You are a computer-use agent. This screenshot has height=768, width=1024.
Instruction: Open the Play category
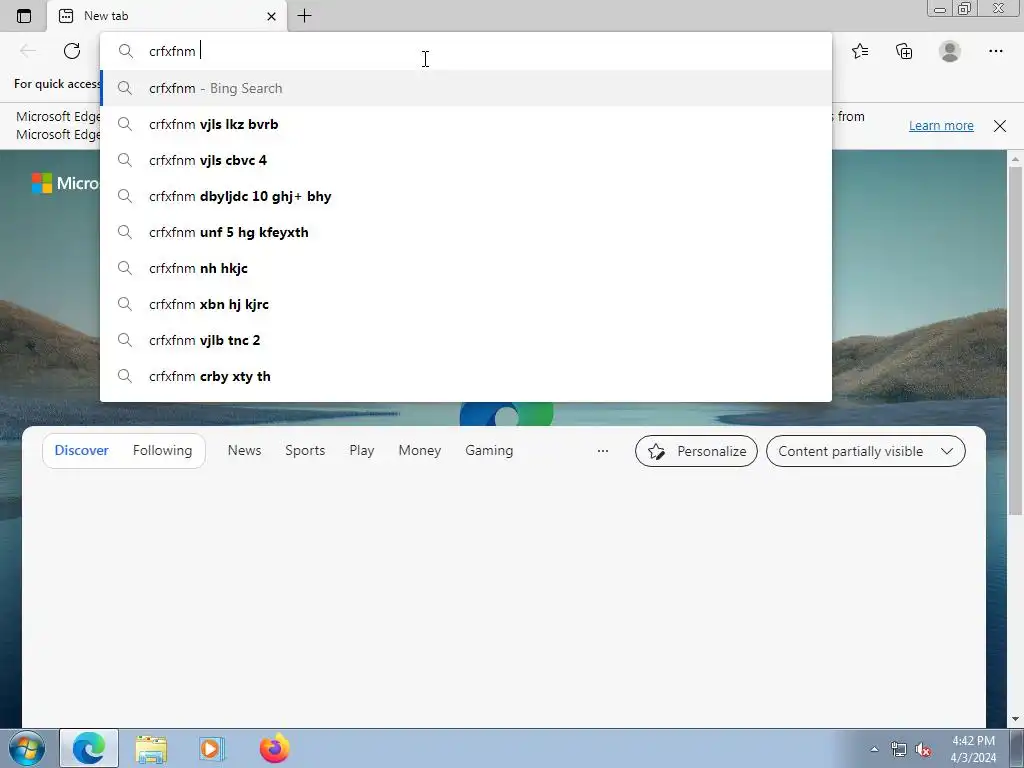(x=362, y=451)
